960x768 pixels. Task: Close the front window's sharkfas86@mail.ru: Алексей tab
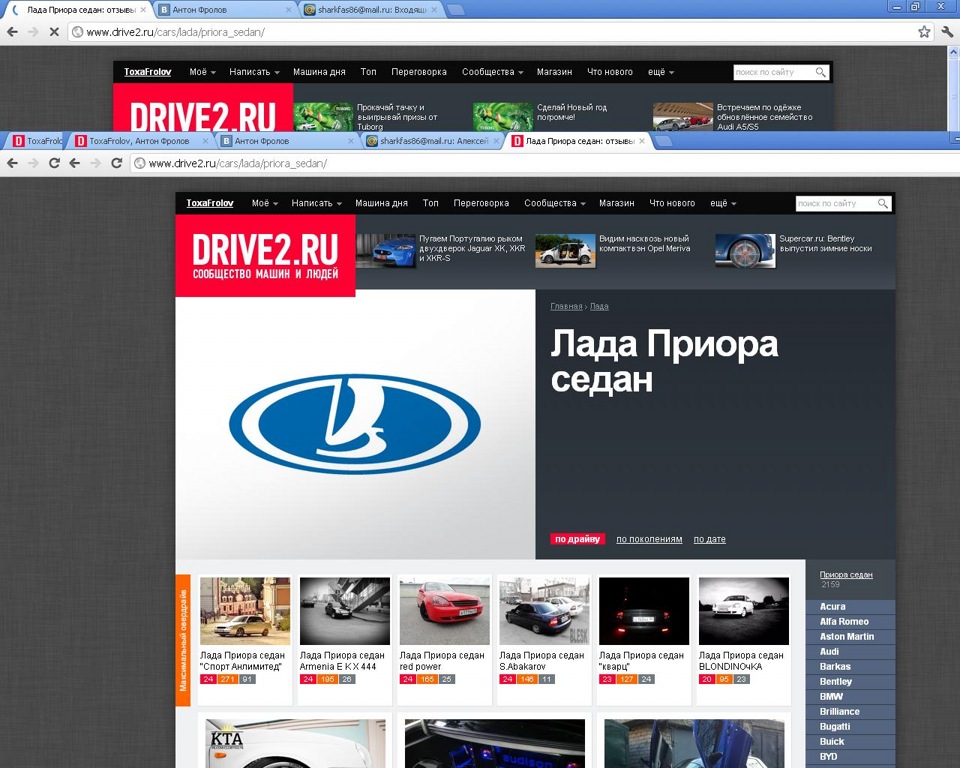(497, 141)
